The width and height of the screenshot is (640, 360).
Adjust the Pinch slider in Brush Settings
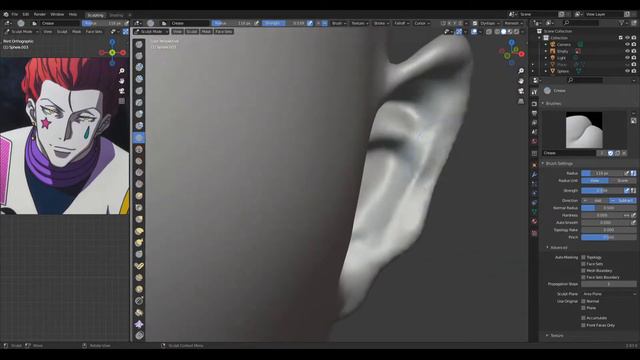click(x=609, y=237)
